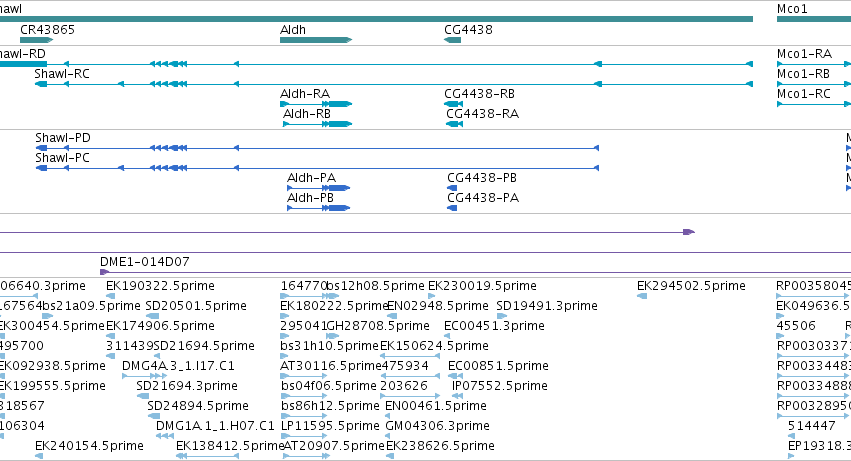Click feature 475934
Viewport: 851px width, 461px height.
tap(405, 366)
